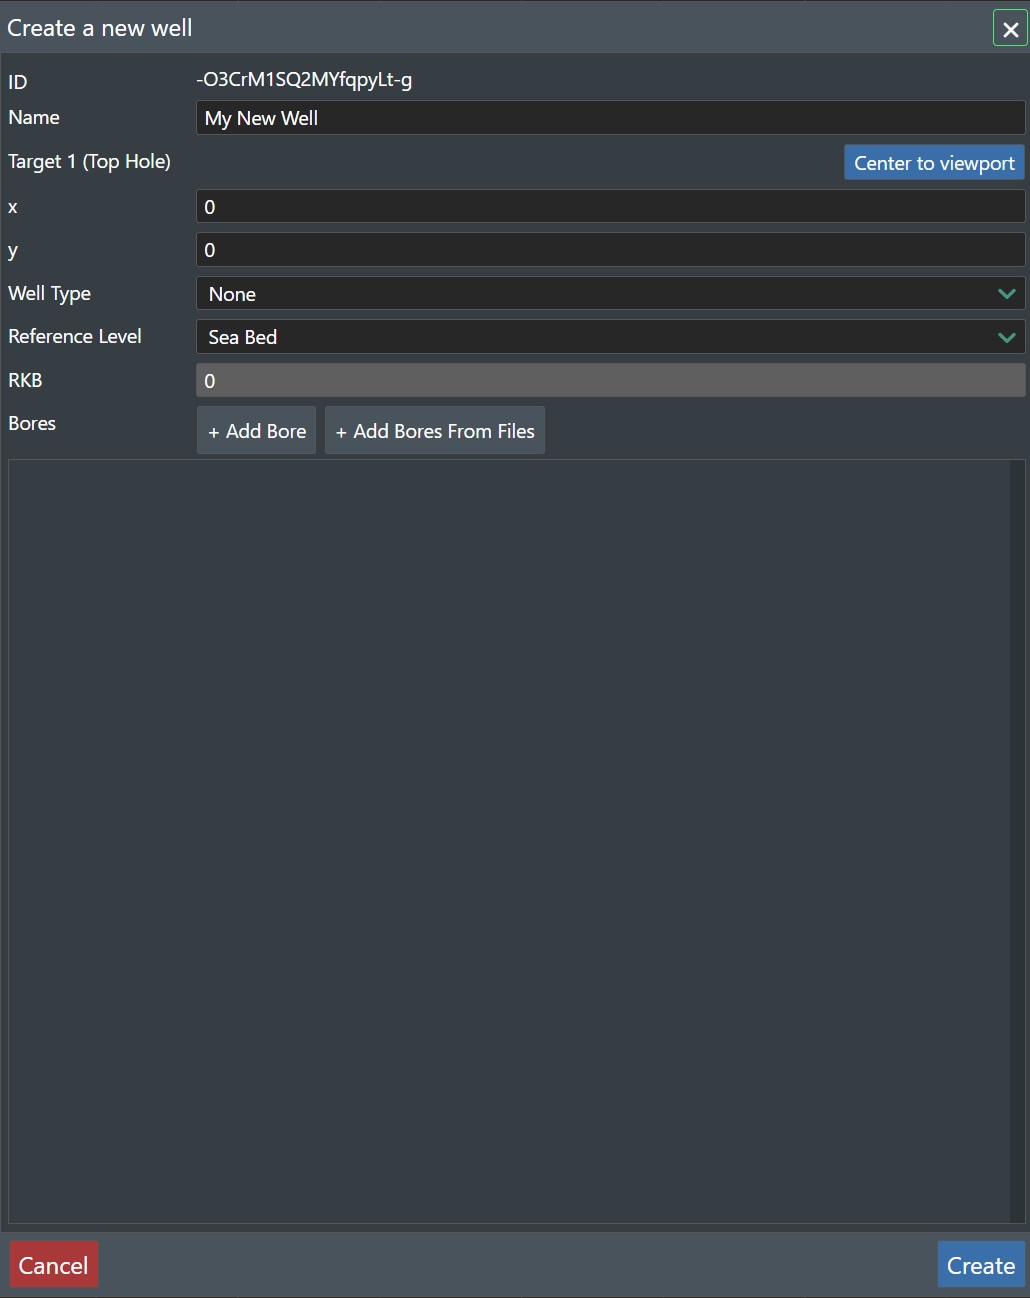Image resolution: width=1030 pixels, height=1298 pixels.
Task: Focus the Name field containing My New Well
Action: coord(610,118)
